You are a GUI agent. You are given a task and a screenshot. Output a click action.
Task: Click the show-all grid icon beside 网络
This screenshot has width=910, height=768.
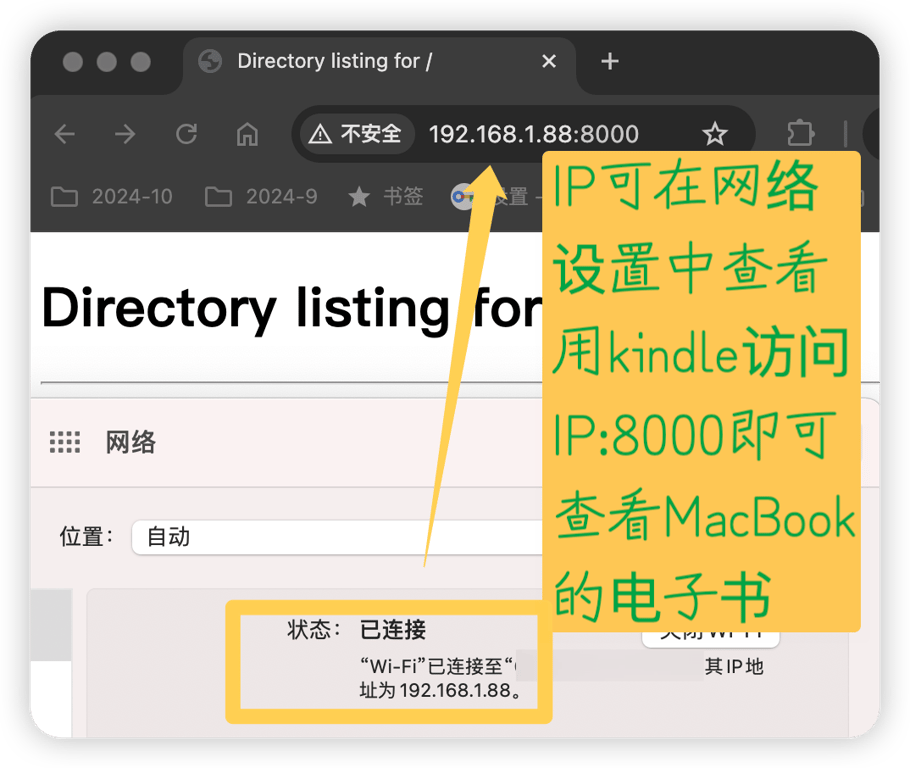(65, 442)
